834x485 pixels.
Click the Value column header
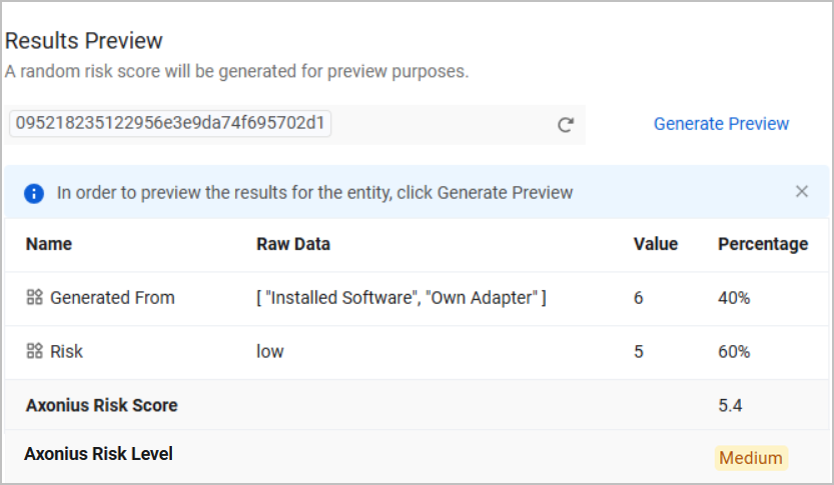pos(655,244)
